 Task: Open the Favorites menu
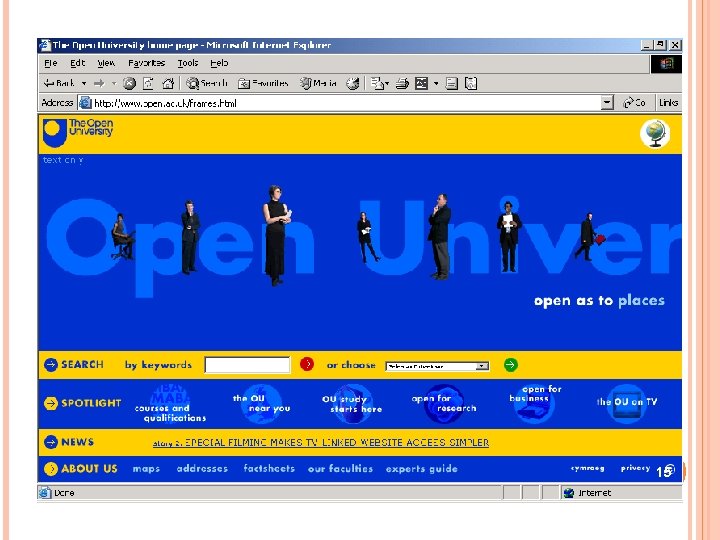coord(146,63)
